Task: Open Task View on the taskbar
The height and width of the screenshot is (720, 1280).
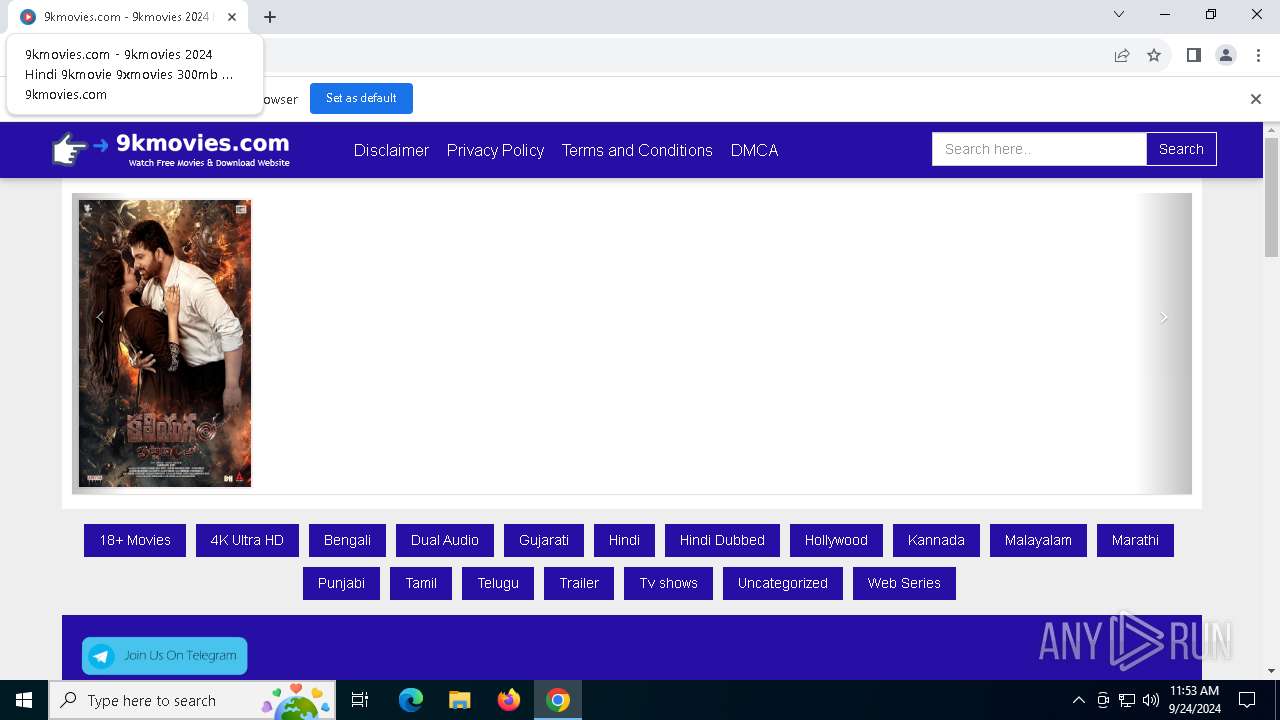Action: click(360, 700)
